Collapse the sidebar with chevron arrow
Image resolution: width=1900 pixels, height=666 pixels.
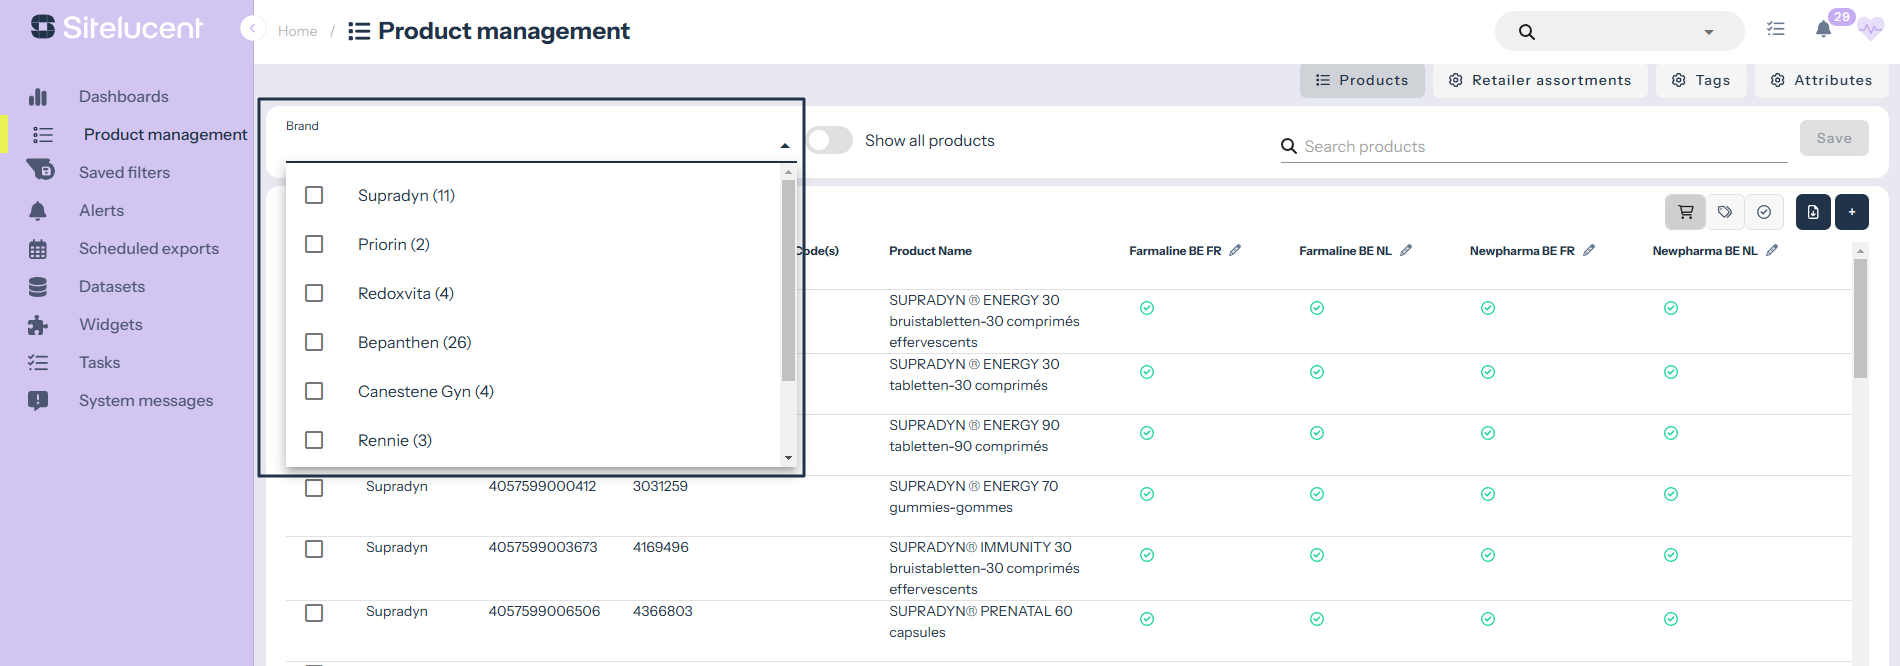click(253, 29)
